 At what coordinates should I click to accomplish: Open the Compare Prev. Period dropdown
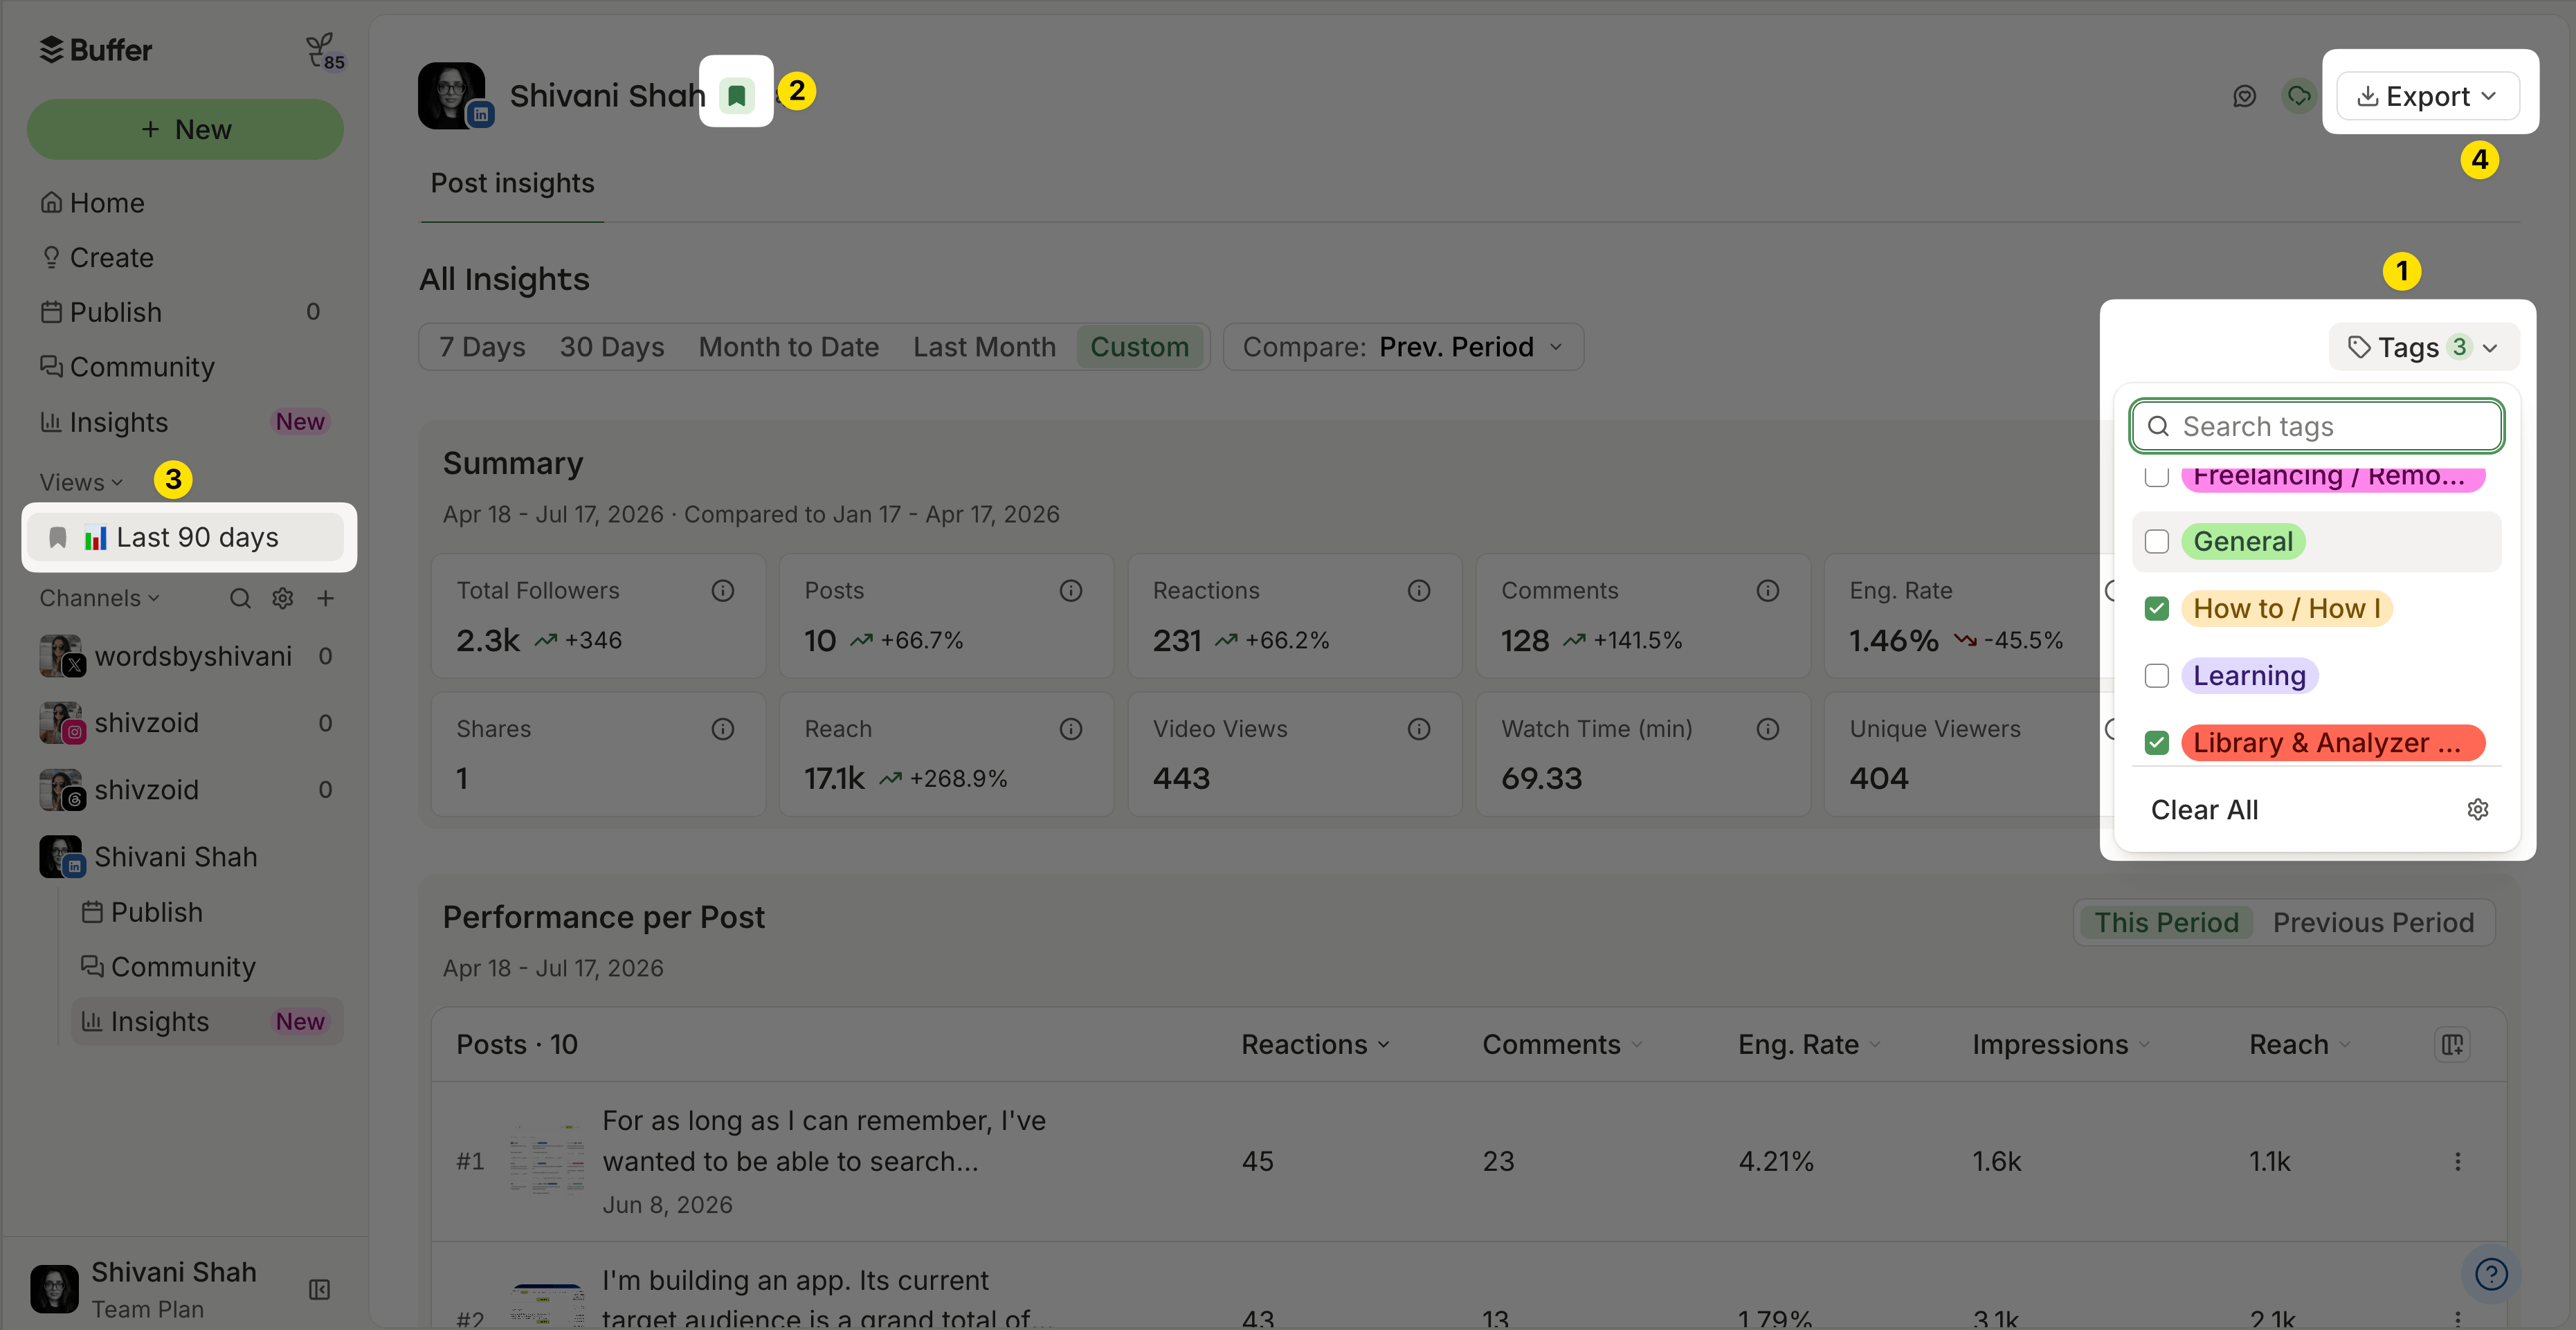1402,347
